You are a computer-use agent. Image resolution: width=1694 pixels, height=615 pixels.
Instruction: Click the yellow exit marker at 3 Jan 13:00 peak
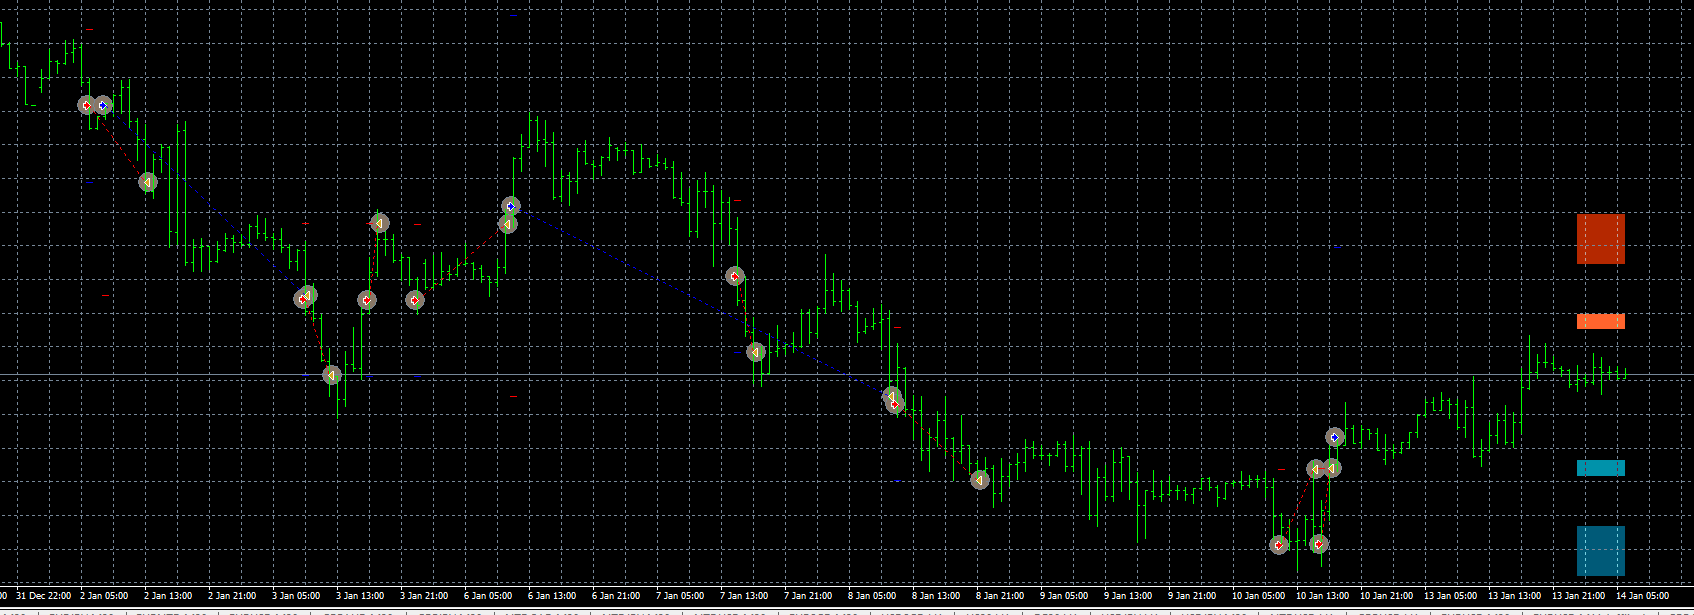coord(379,223)
